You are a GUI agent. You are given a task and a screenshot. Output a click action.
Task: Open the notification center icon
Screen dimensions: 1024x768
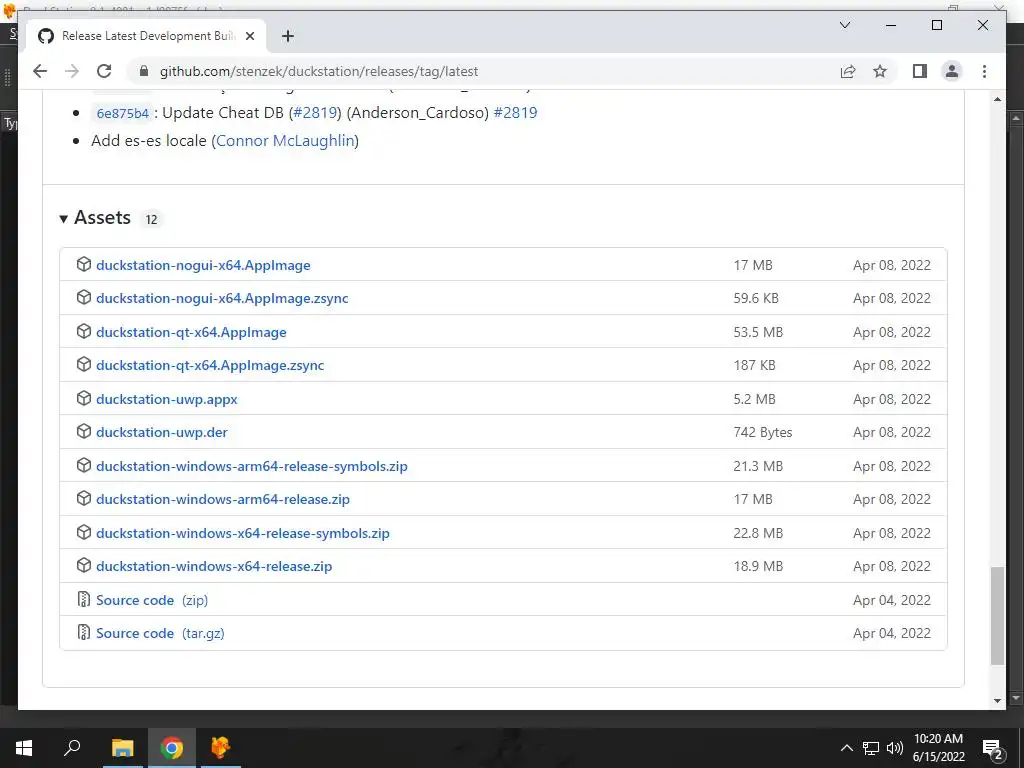(992, 749)
